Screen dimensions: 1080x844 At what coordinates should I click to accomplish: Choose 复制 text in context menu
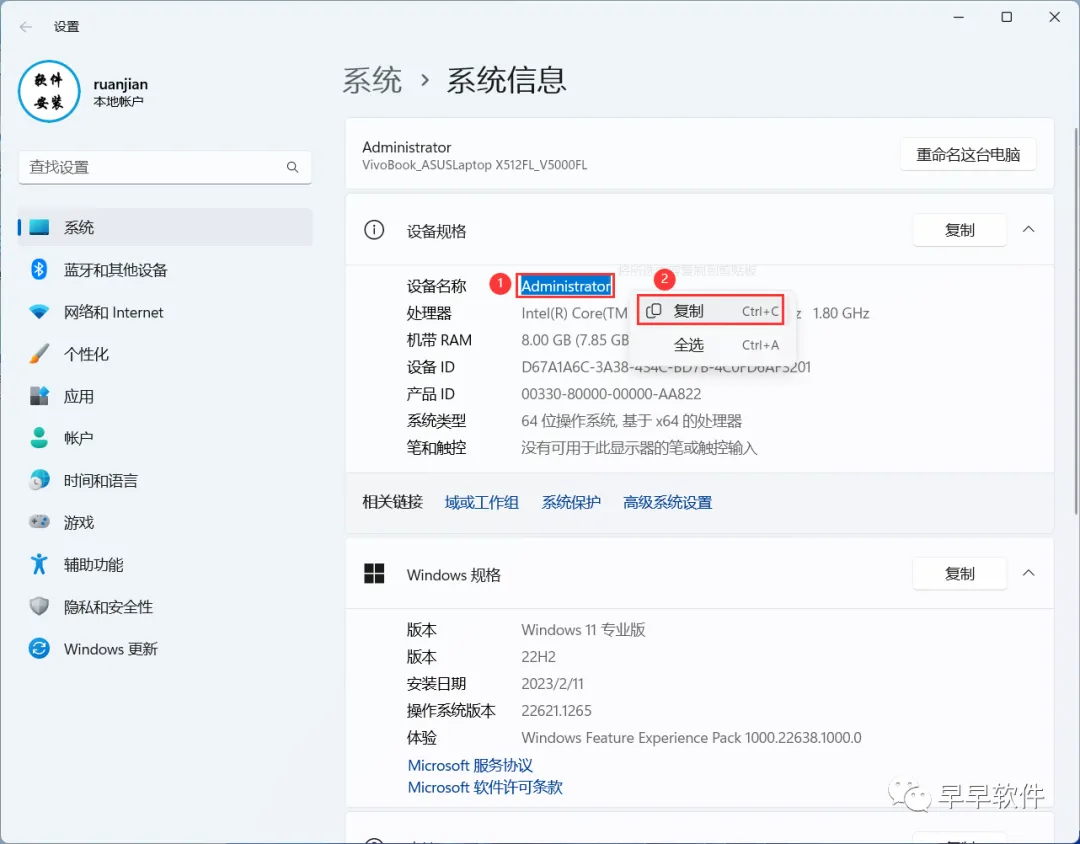[x=688, y=311]
